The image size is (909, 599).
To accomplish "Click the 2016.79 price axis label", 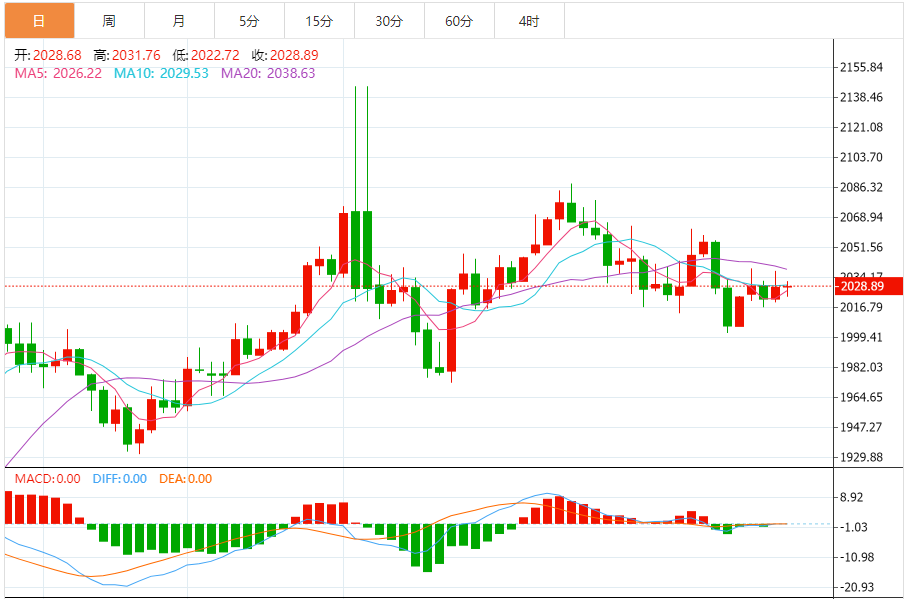I will point(861,307).
